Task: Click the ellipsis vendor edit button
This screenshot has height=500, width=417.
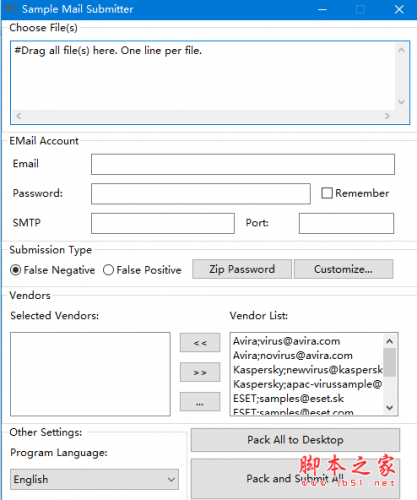Action: (x=200, y=402)
